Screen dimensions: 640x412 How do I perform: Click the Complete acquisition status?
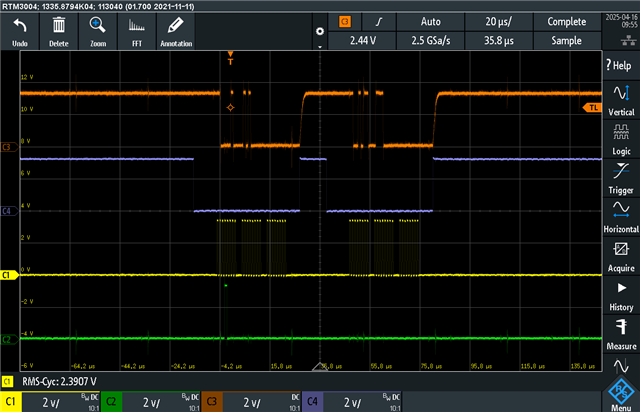click(x=567, y=22)
